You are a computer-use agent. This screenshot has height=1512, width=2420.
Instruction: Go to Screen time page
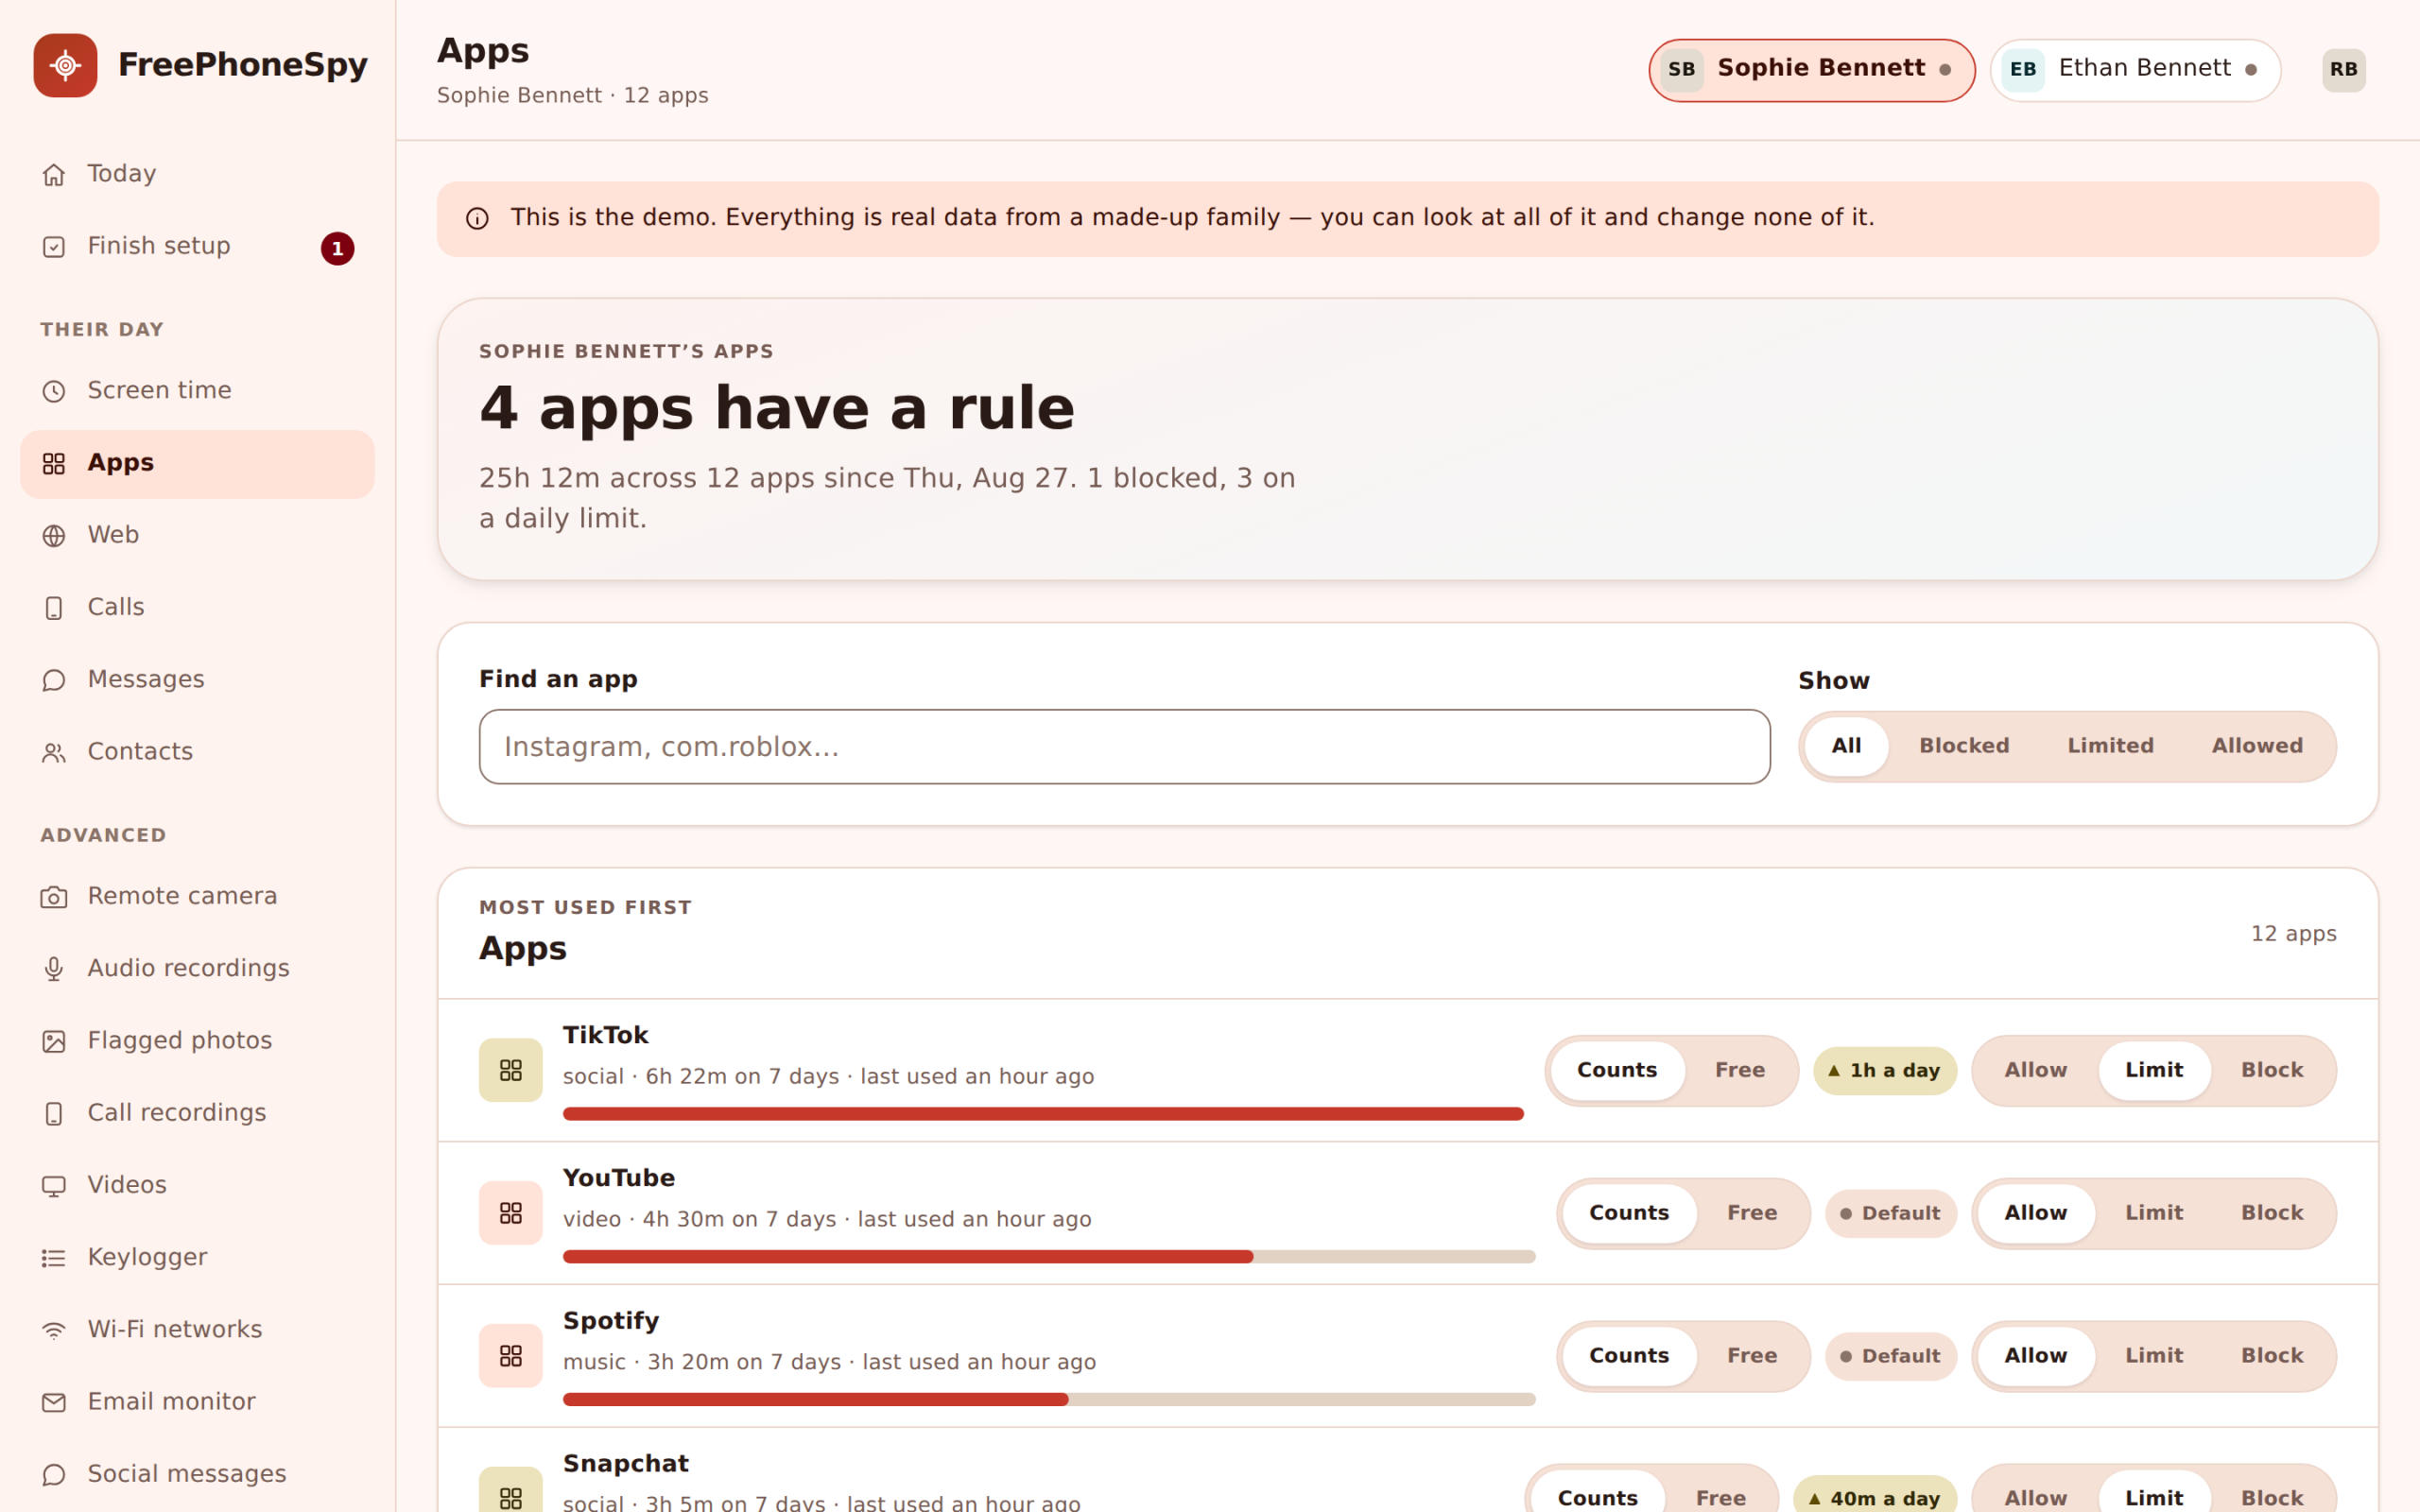[197, 391]
